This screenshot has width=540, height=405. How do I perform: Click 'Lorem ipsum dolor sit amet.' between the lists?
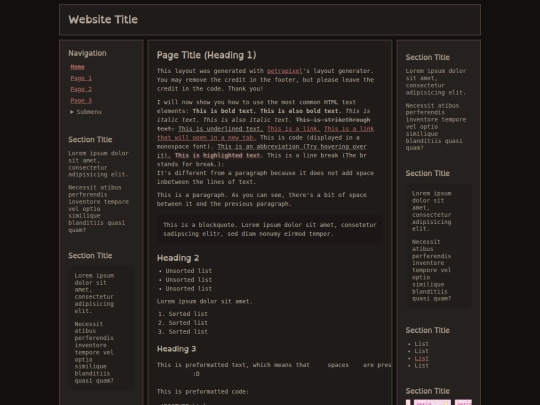tap(205, 302)
